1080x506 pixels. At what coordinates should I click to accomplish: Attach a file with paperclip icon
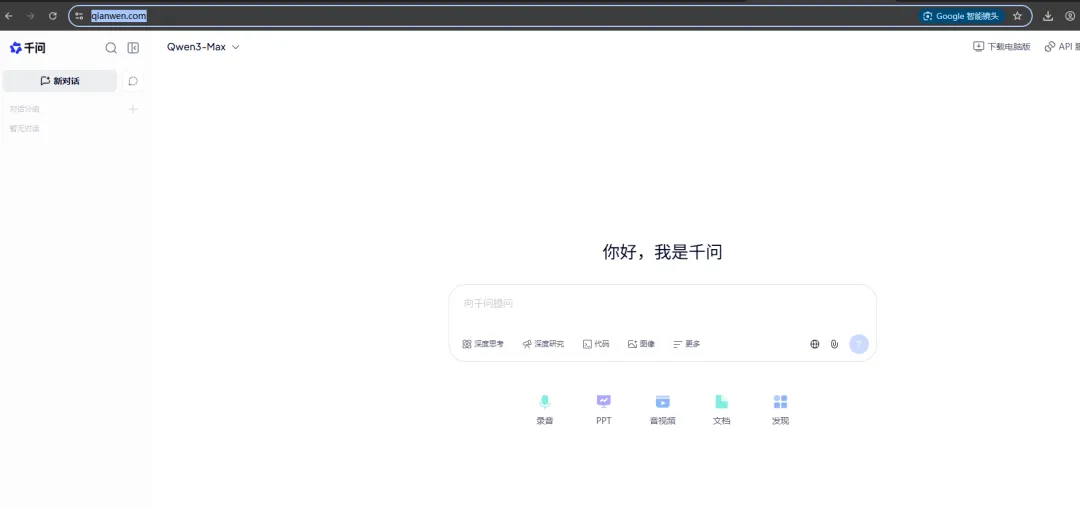(x=834, y=344)
